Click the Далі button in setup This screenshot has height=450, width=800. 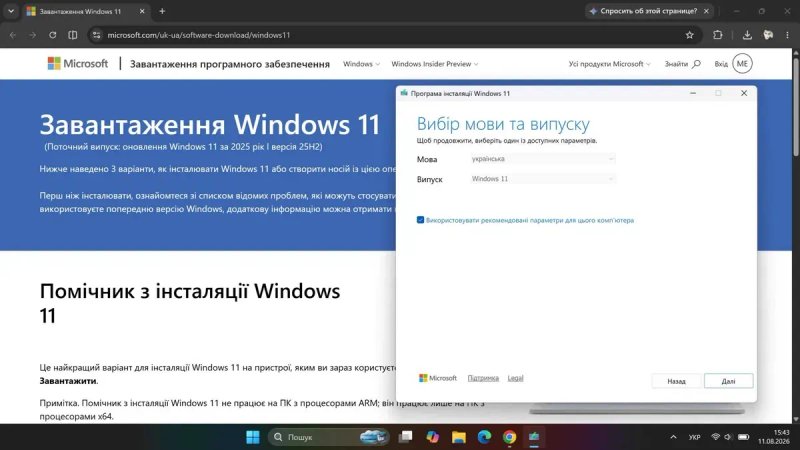pos(728,381)
